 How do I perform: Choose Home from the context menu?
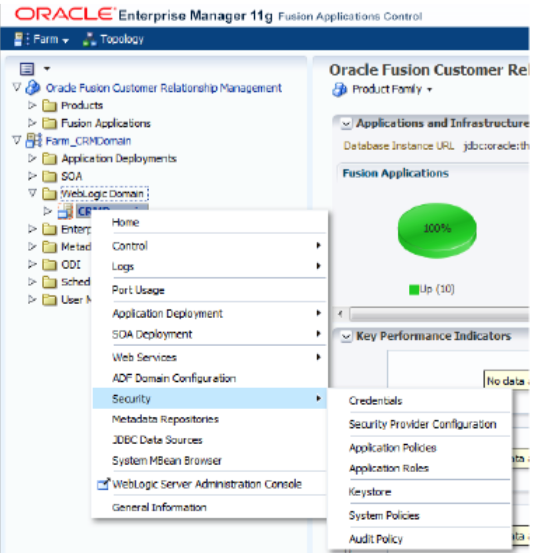pyautogui.click(x=210, y=223)
